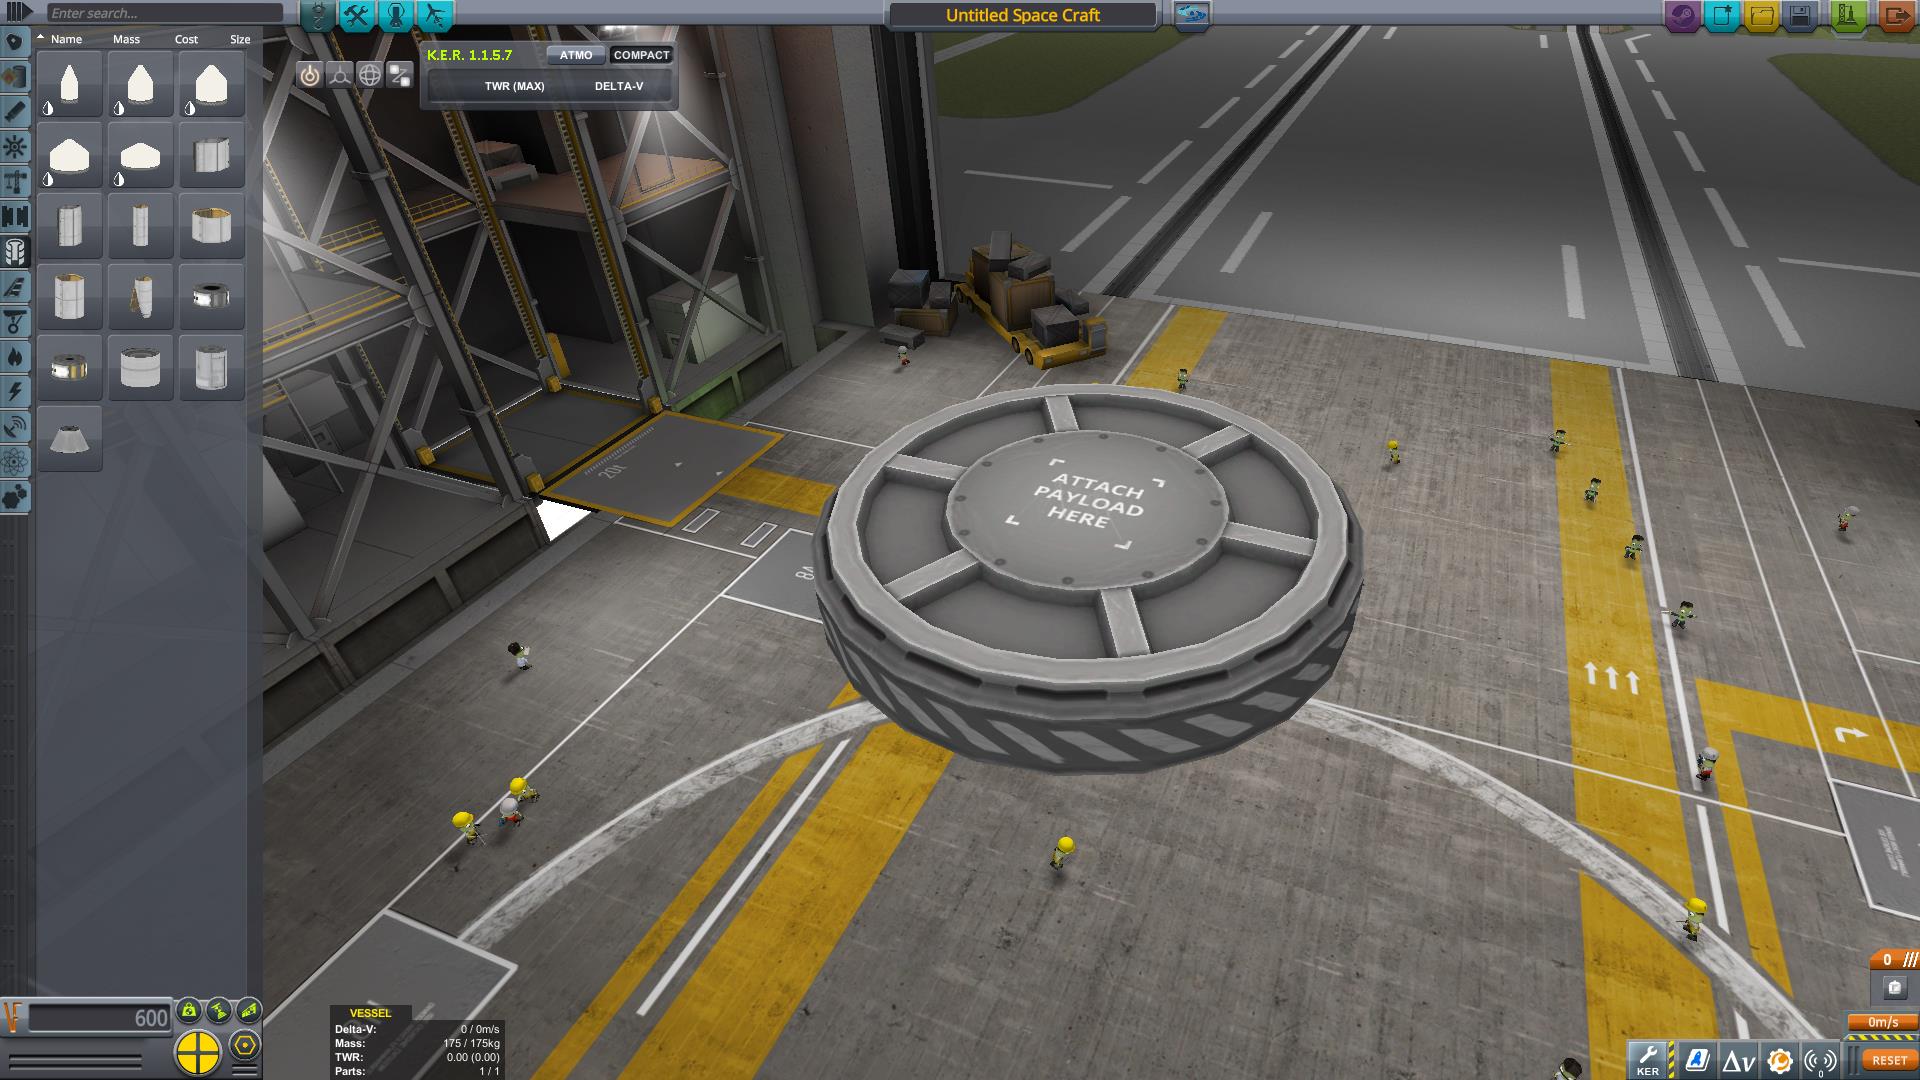Open the antenna signal toolbar app
Image resolution: width=1920 pixels, height=1080 pixels.
click(1820, 1061)
